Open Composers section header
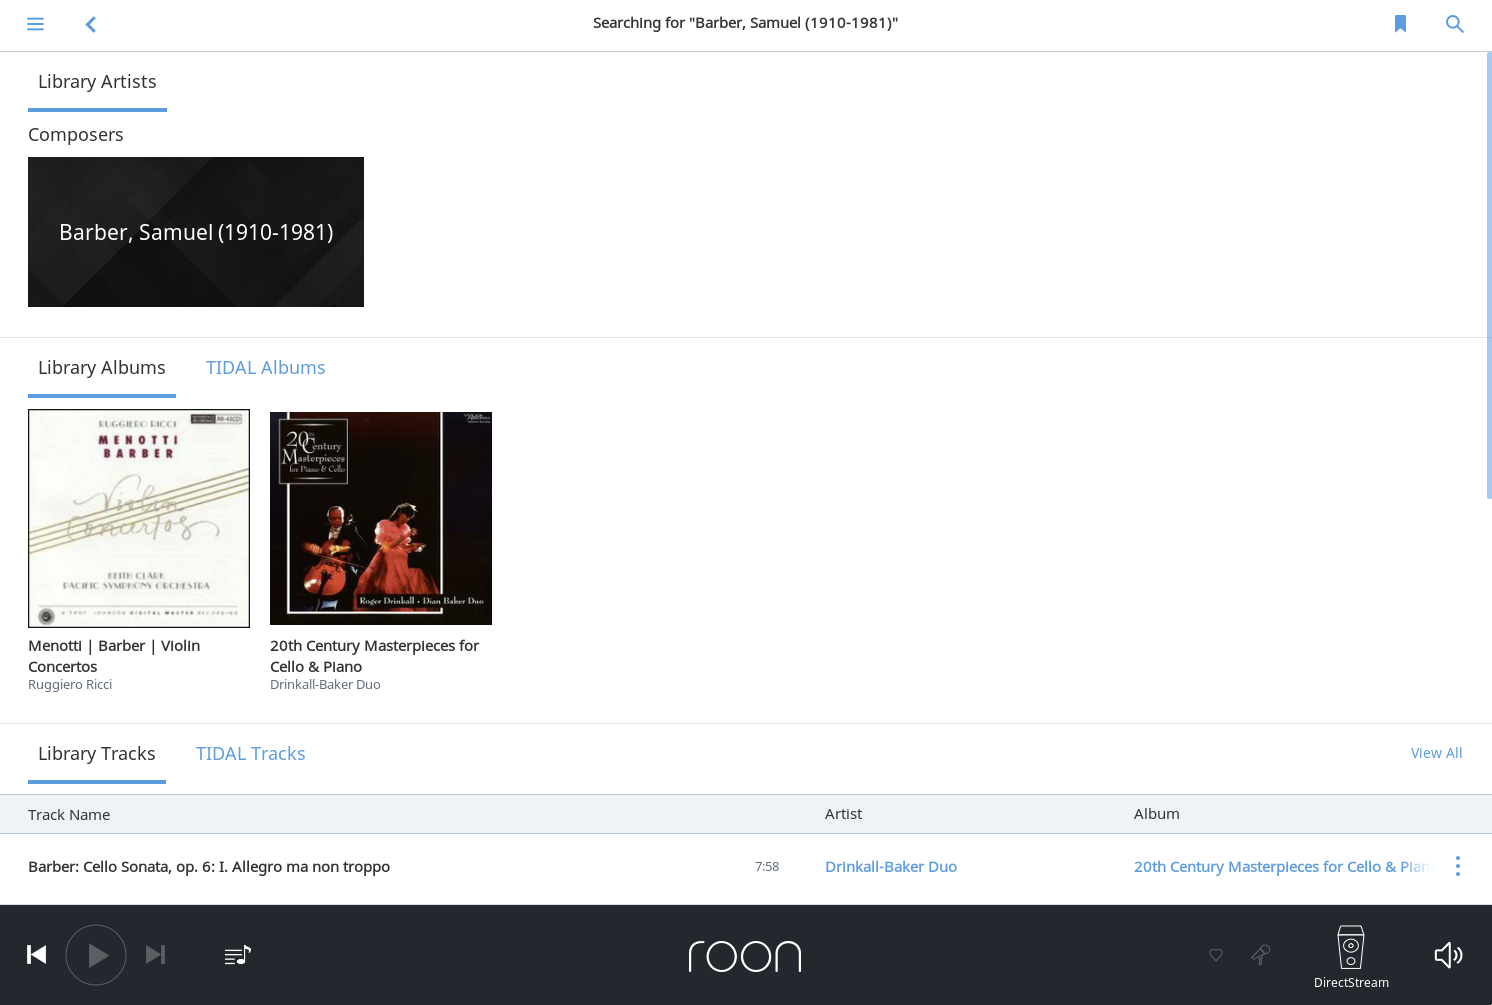 (75, 134)
